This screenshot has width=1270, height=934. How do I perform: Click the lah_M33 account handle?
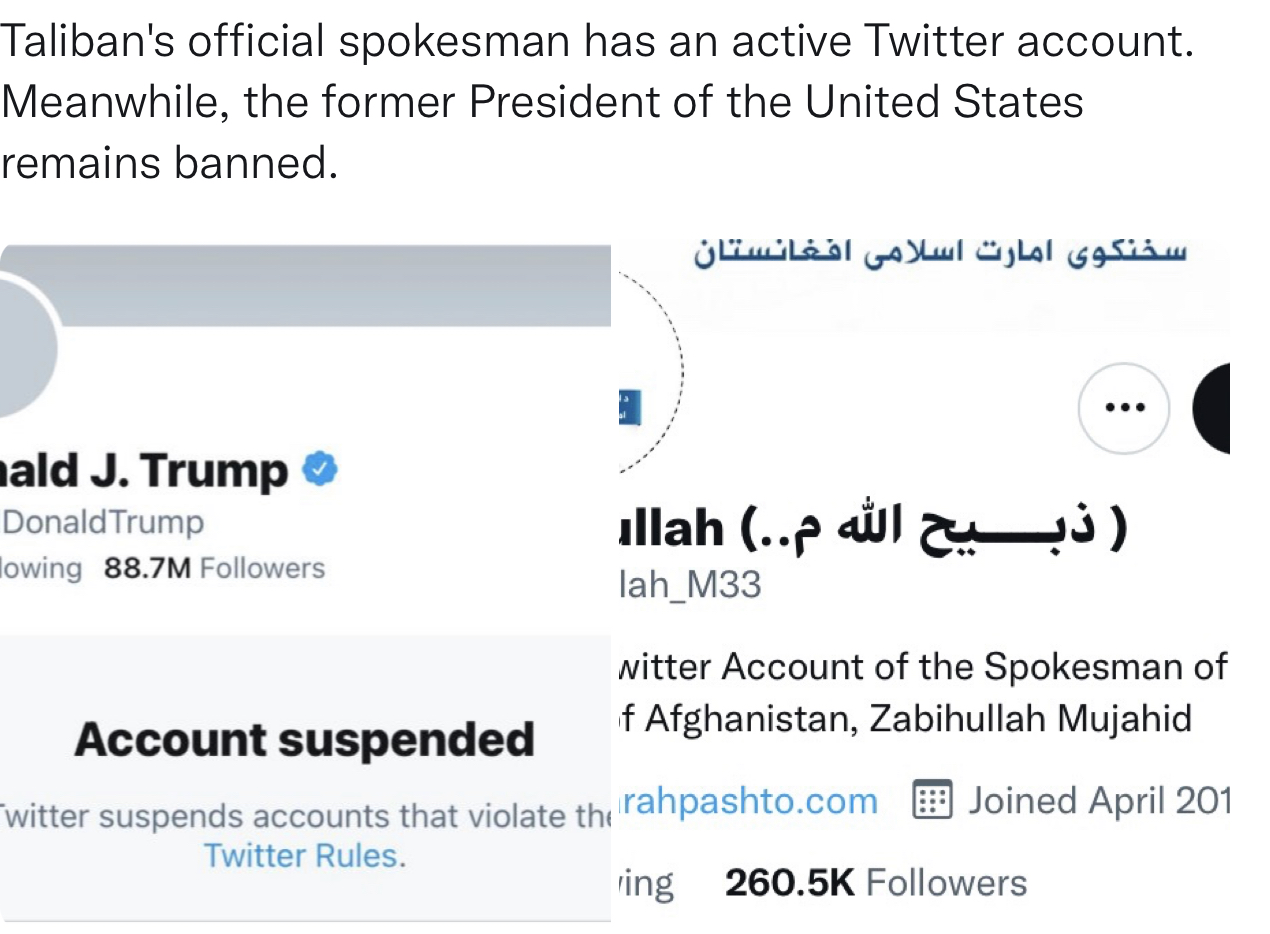pyautogui.click(x=690, y=584)
